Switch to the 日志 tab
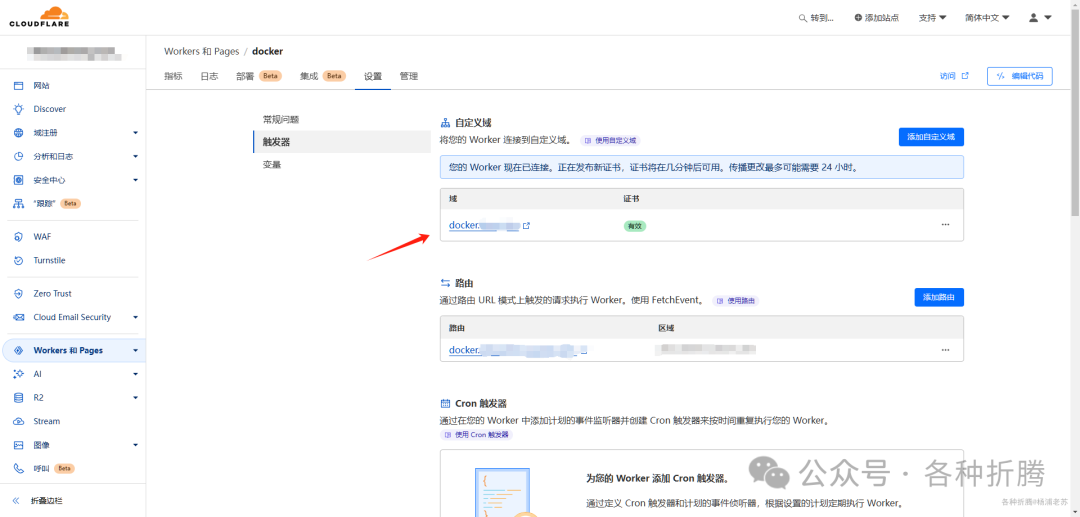Screen dimensions: 1080x517 209,76
